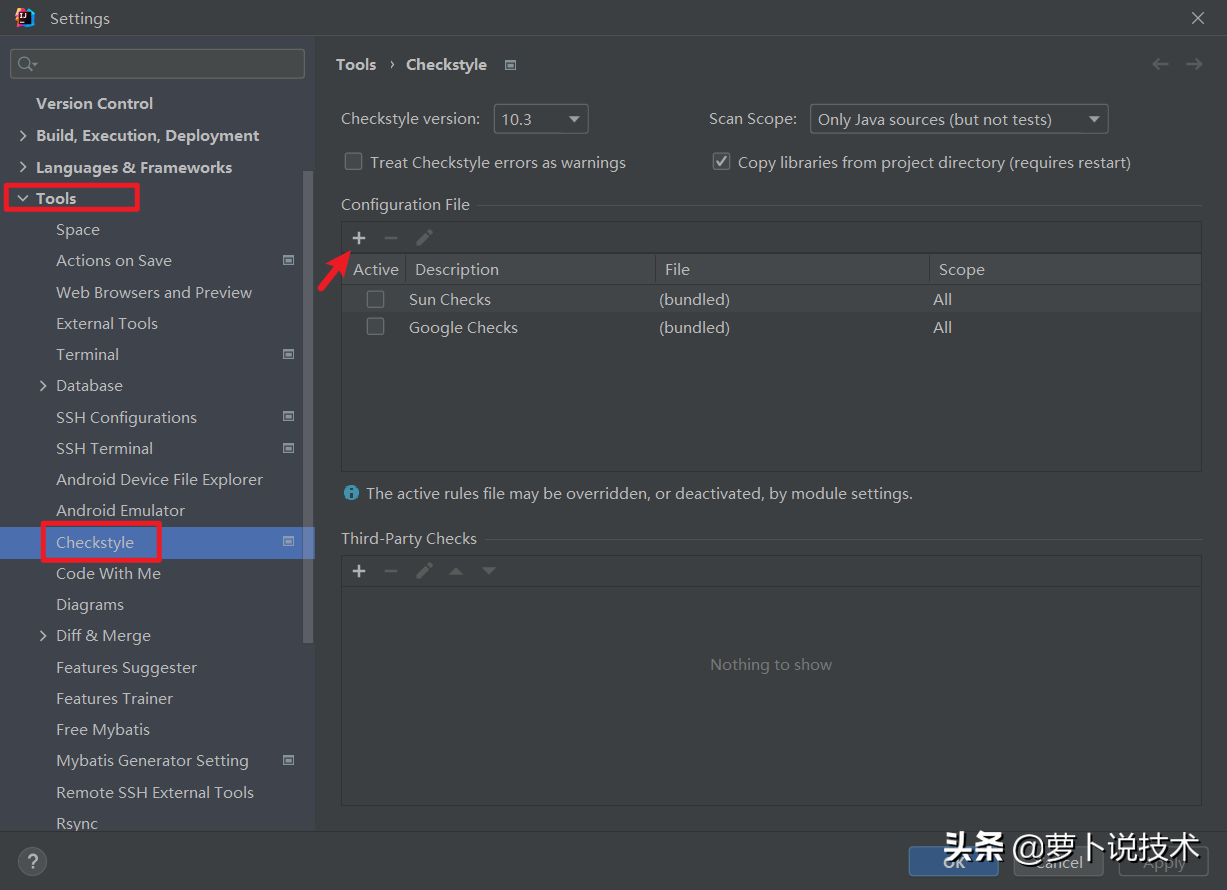Click the info icon beside active rules note
Image resolution: width=1227 pixels, height=890 pixels.
pyautogui.click(x=351, y=493)
